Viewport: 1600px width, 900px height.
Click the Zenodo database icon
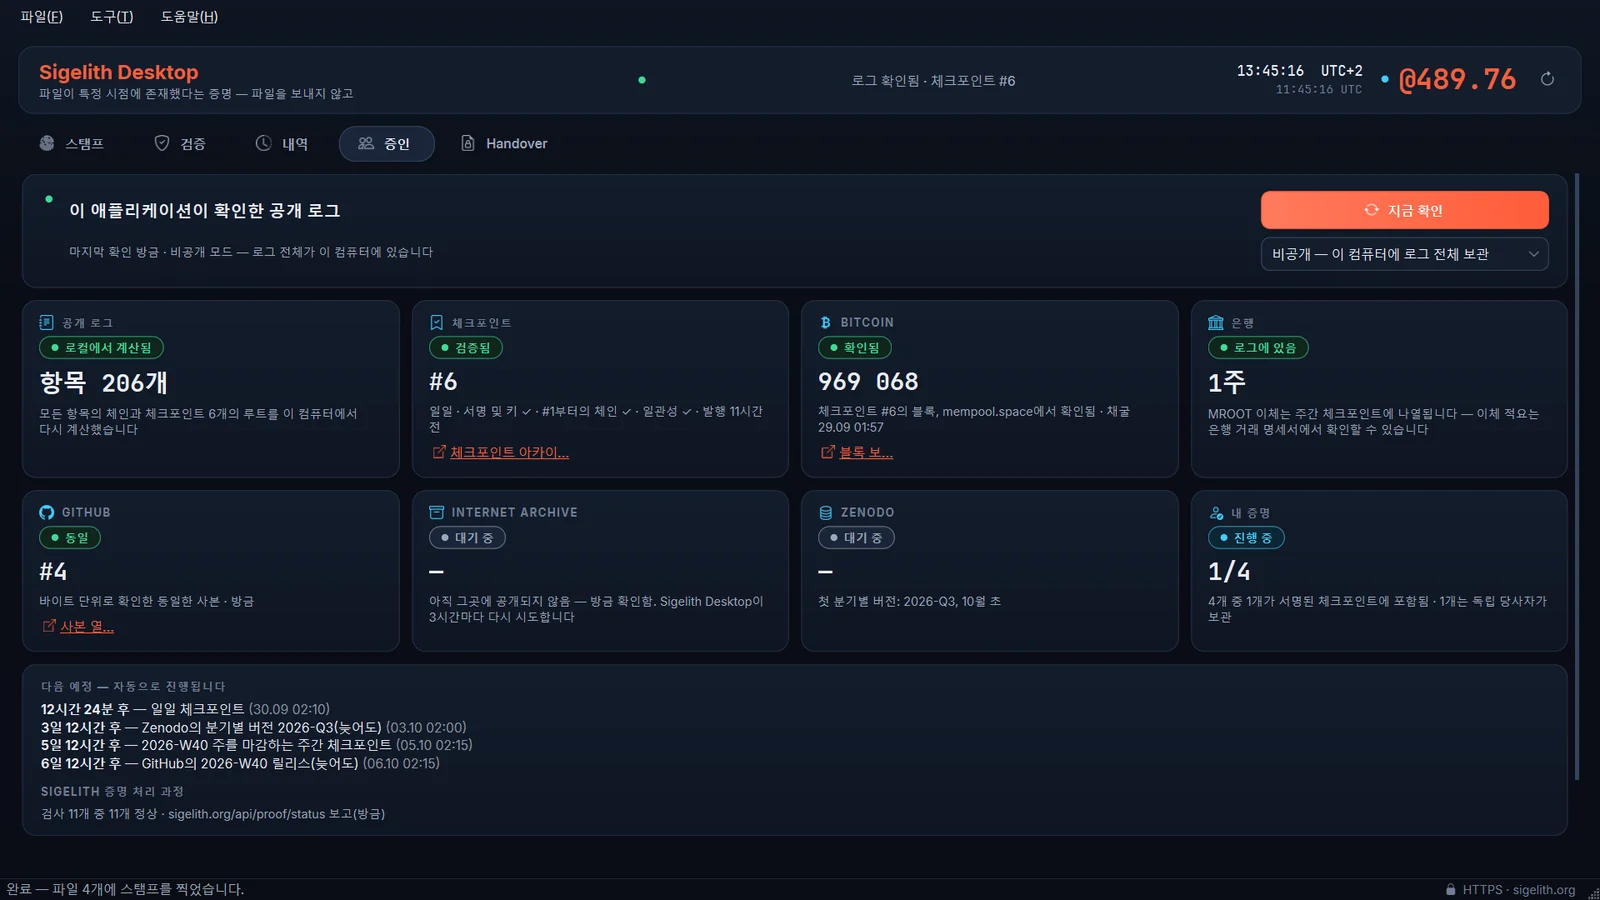[x=826, y=513]
